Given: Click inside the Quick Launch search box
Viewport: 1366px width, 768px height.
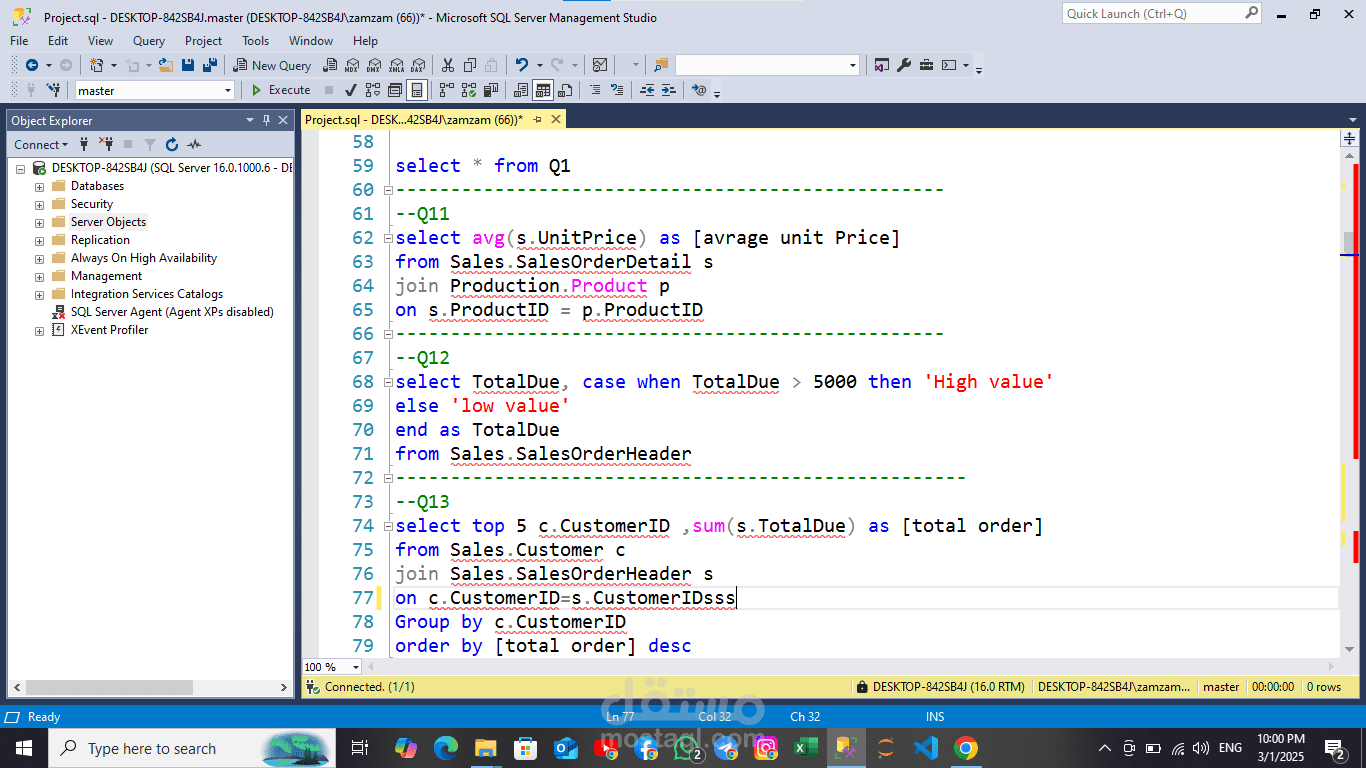Looking at the screenshot, I should 1155,14.
